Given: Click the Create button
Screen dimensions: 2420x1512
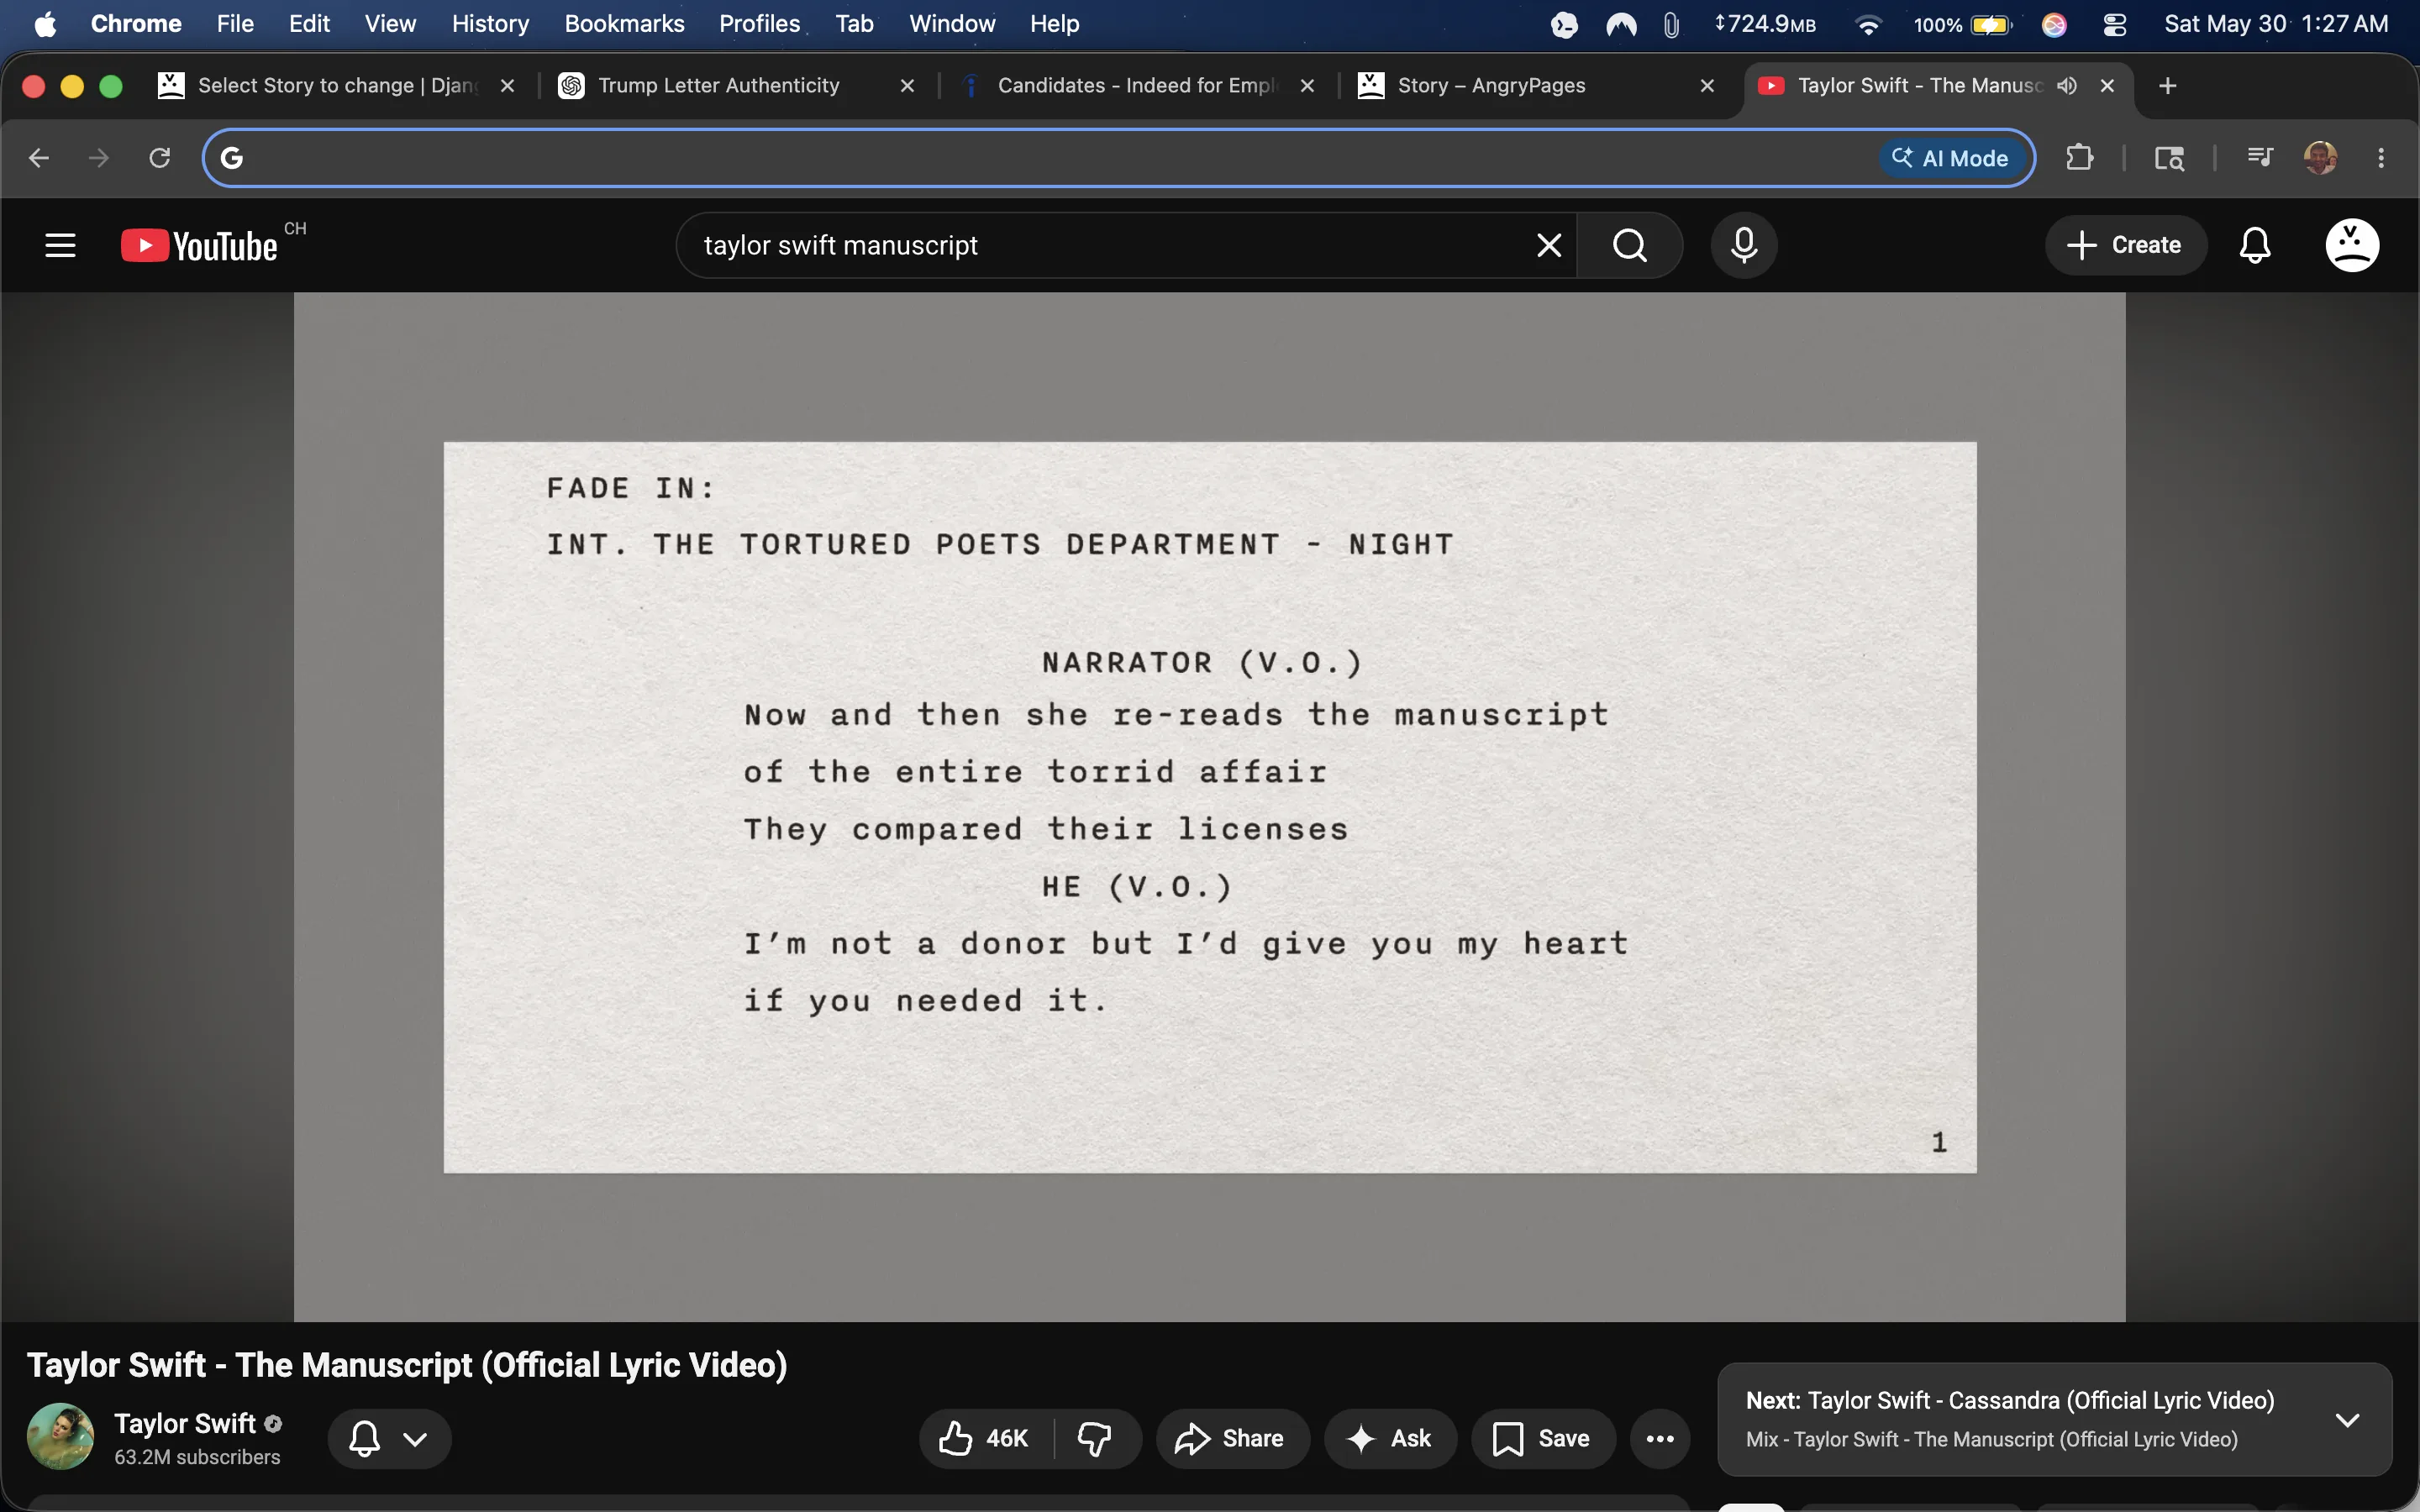Looking at the screenshot, I should click(2125, 245).
